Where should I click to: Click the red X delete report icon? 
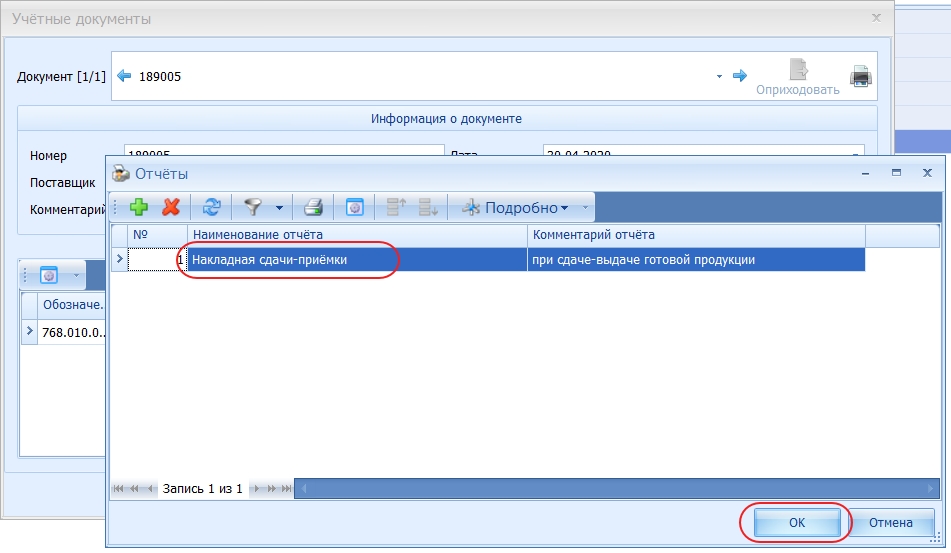171,207
